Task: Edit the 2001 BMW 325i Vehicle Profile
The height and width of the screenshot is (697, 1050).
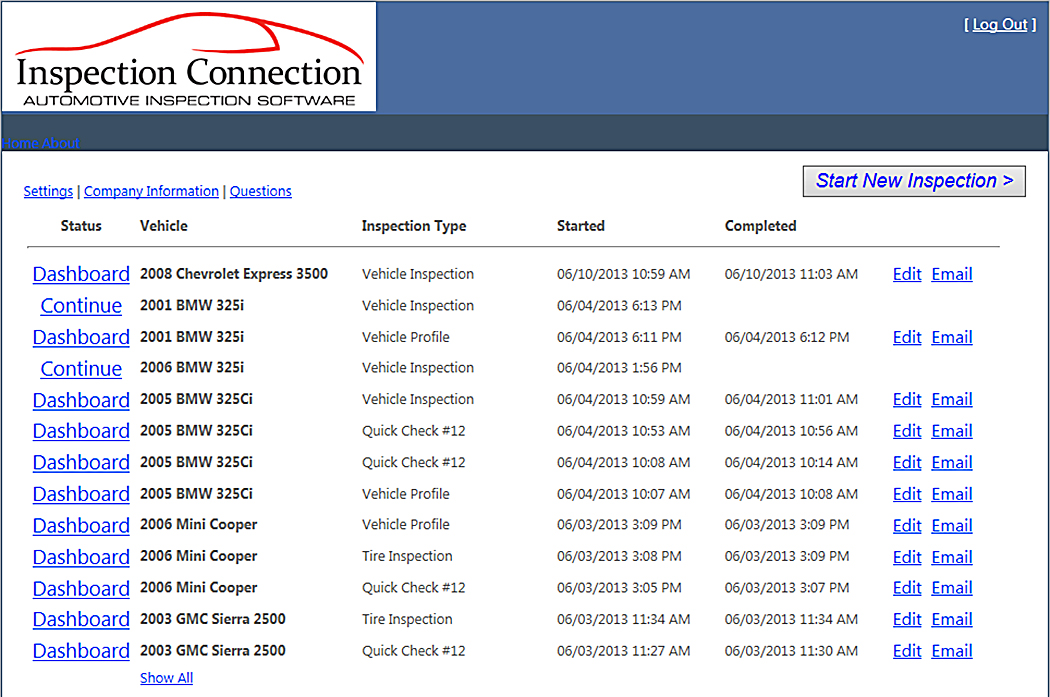Action: click(x=907, y=337)
